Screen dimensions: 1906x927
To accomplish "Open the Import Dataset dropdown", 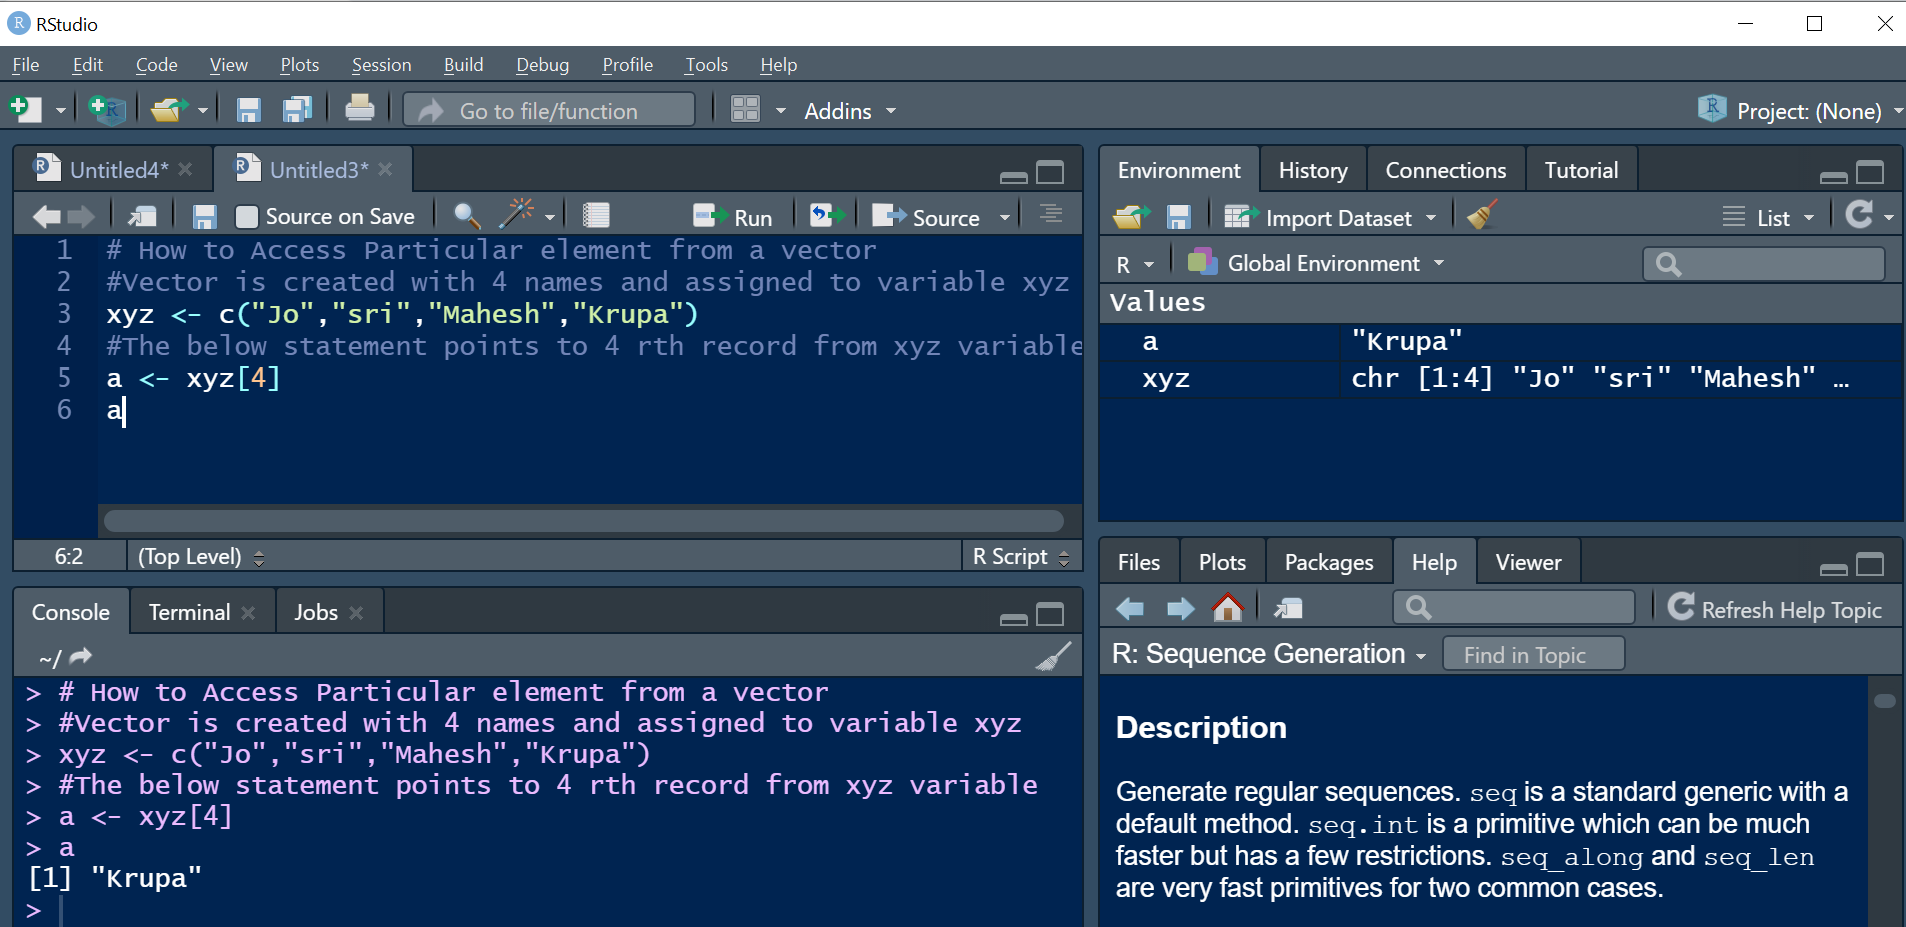I will pyautogui.click(x=1330, y=218).
